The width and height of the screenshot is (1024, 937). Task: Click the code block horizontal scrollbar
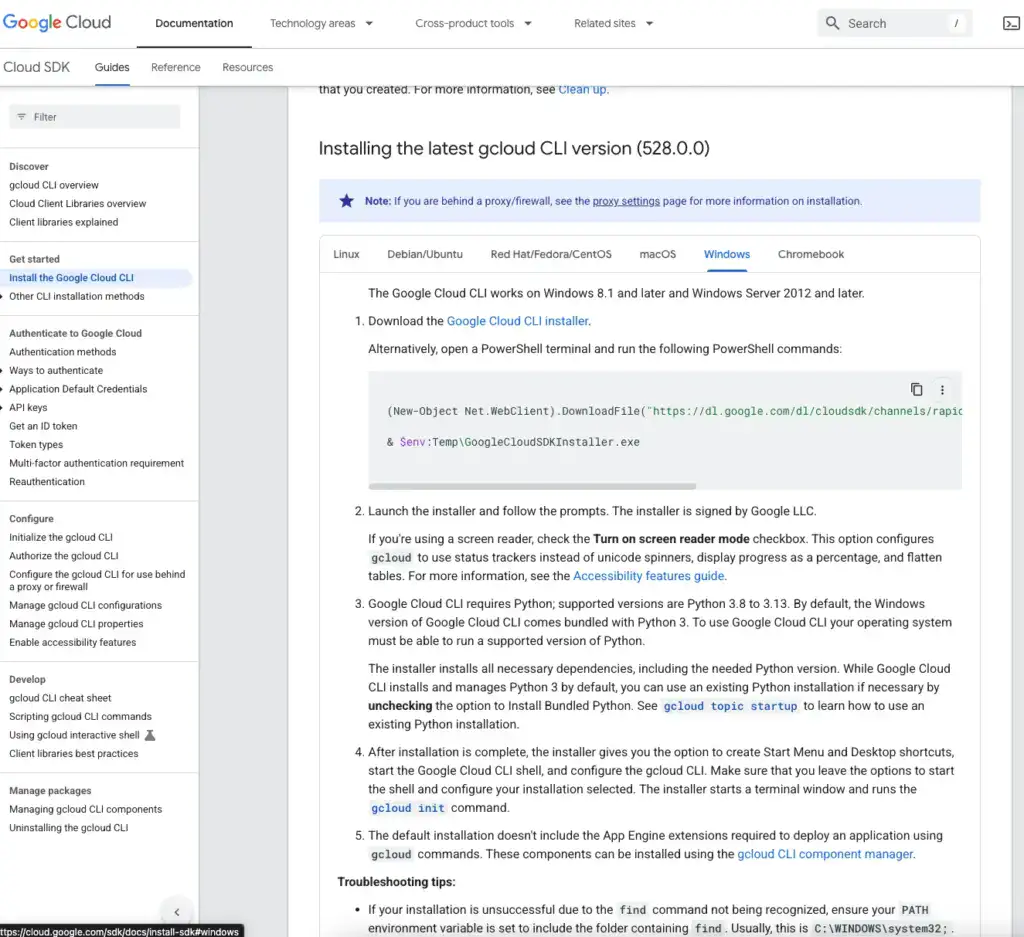[532, 486]
